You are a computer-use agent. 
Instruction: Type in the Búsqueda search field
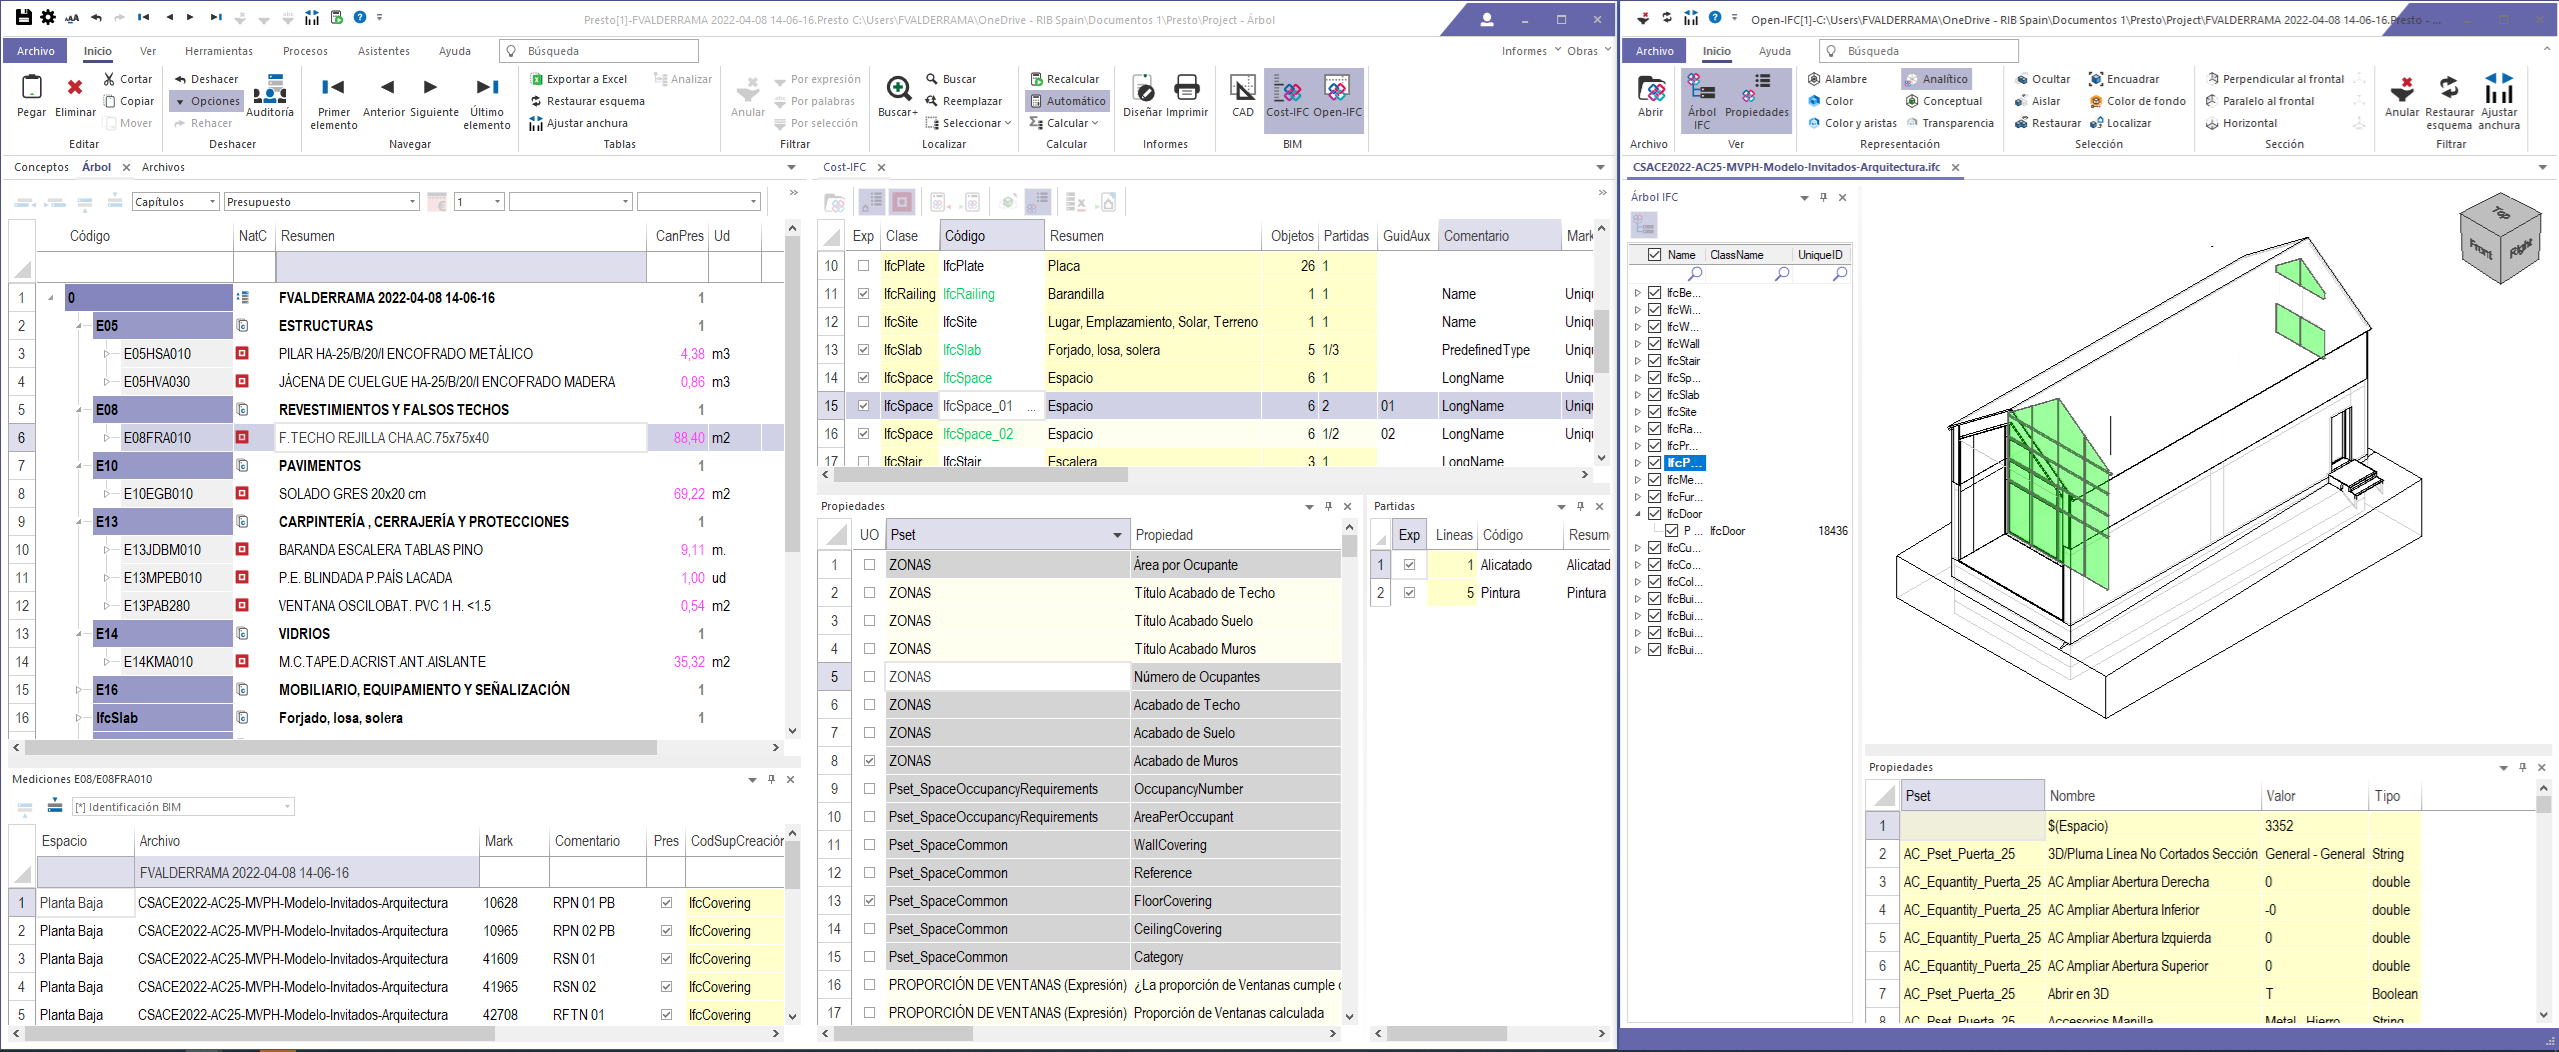(x=600, y=50)
